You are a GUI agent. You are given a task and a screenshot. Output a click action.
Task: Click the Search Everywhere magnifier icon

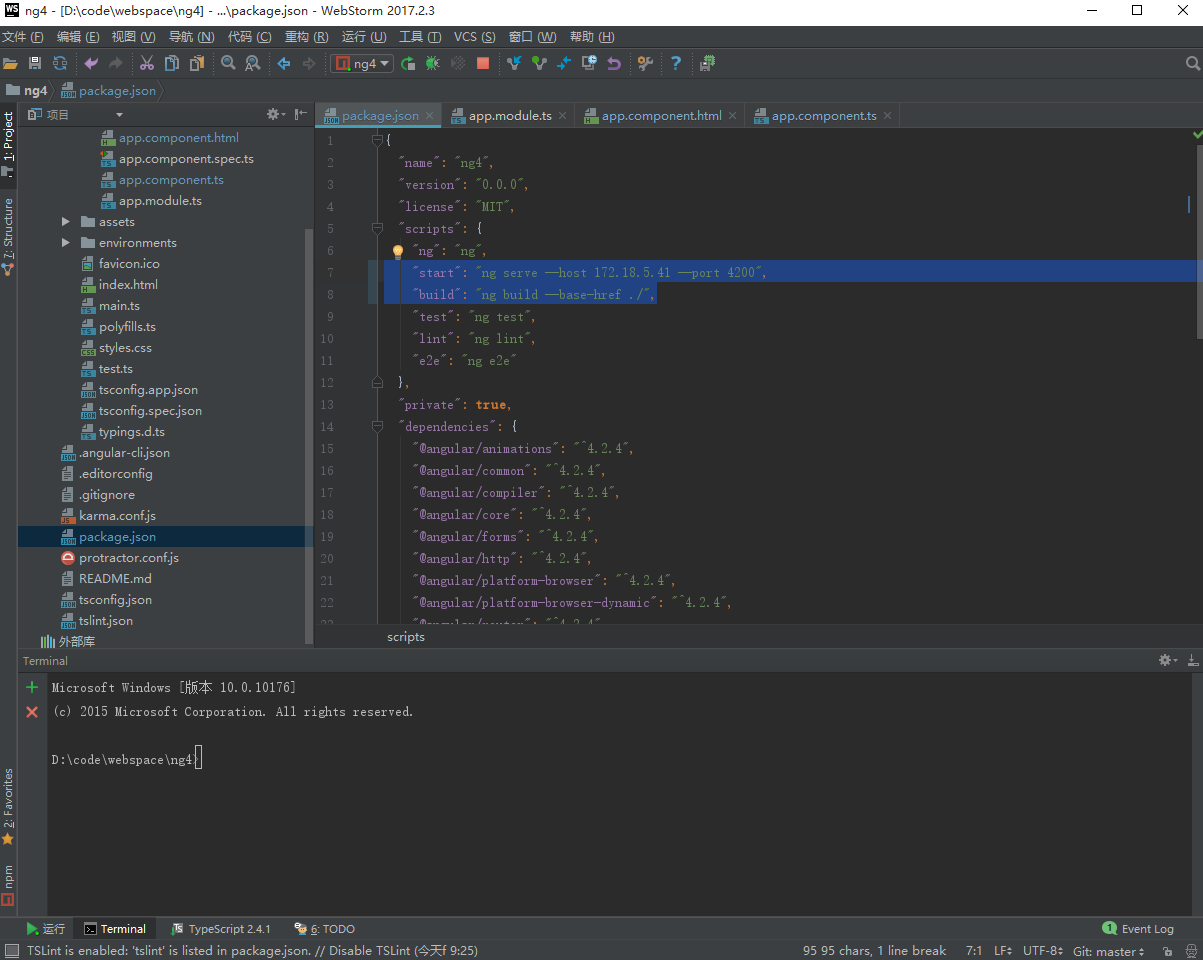(1192, 63)
